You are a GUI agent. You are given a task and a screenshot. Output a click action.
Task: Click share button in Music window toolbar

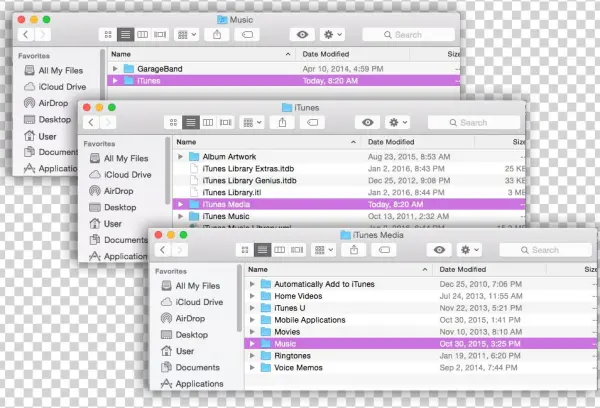click(217, 35)
